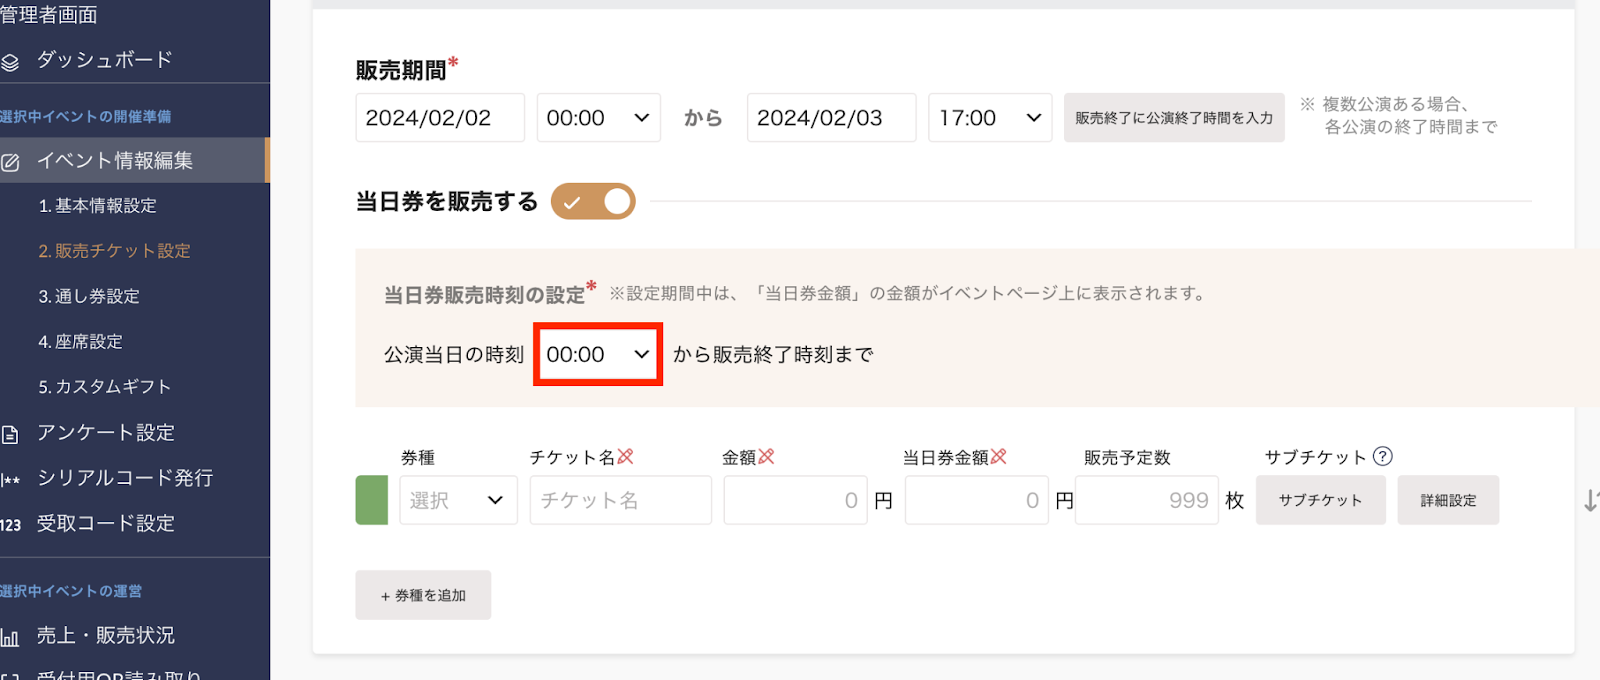Image resolution: width=1600 pixels, height=680 pixels.
Task: Click the serial code issue icon
Action: point(10,480)
